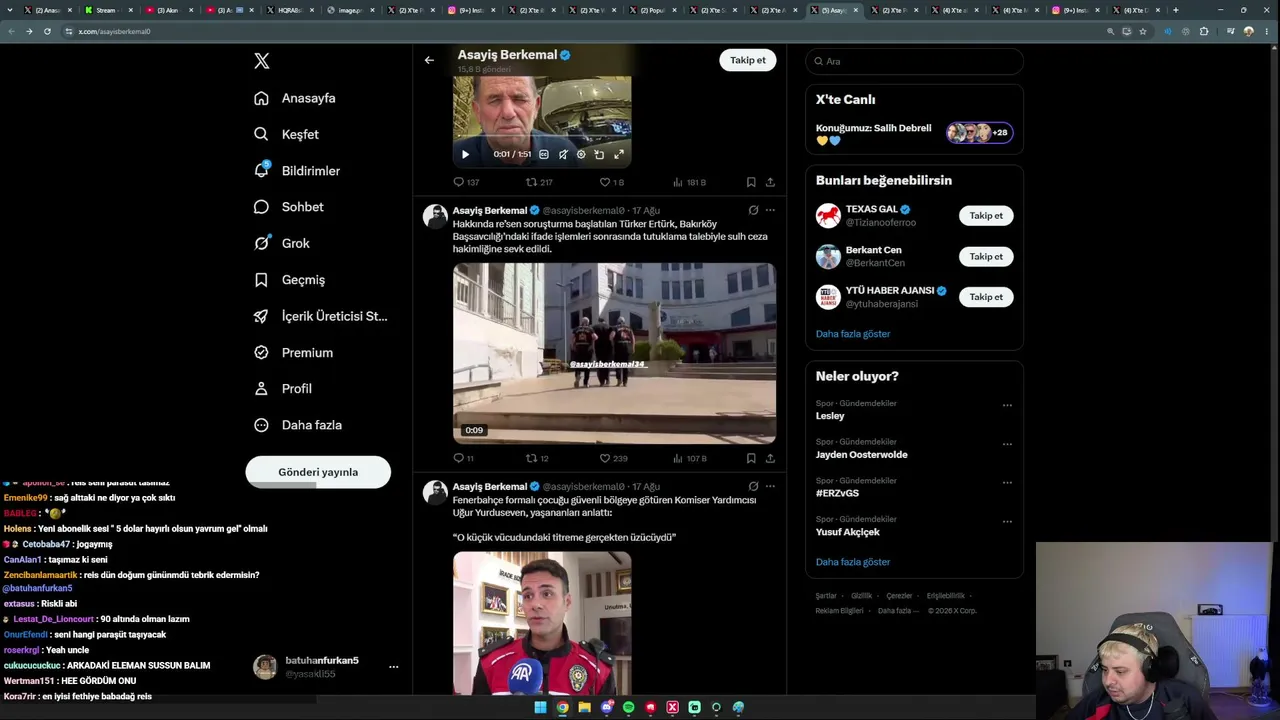Follow YTÜ HABER AJANSI with Takip et

[986, 297]
